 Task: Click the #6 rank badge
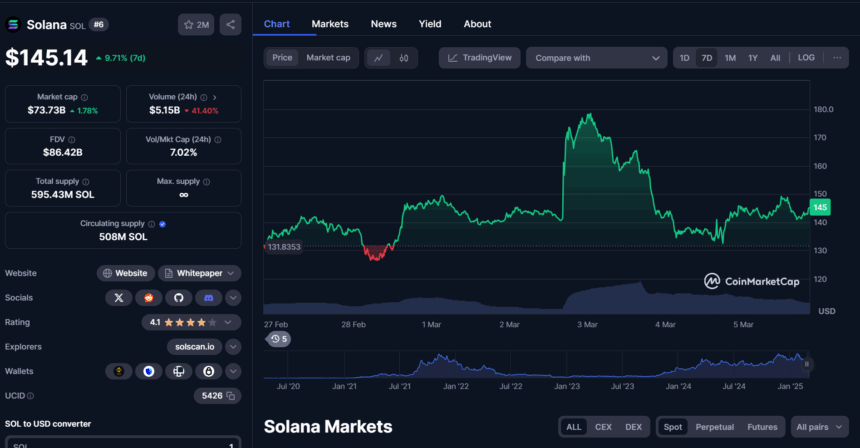pos(99,25)
